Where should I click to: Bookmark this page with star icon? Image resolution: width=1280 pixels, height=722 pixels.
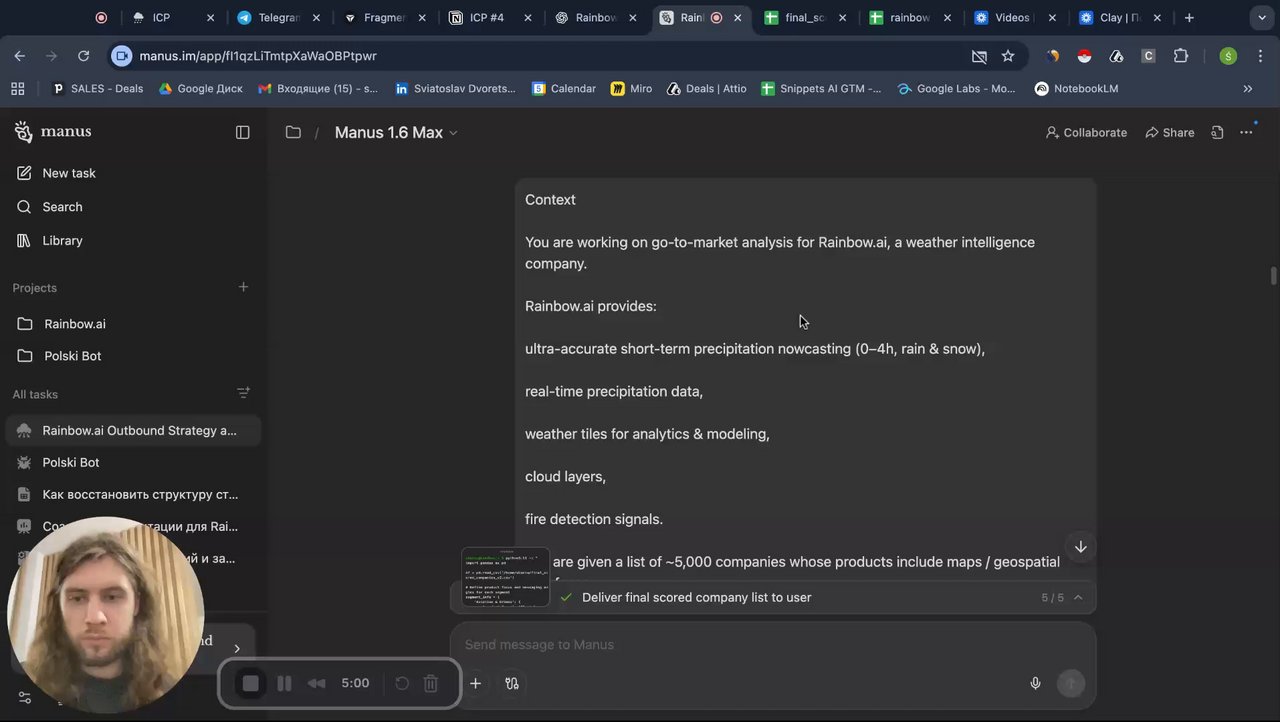coord(1008,56)
